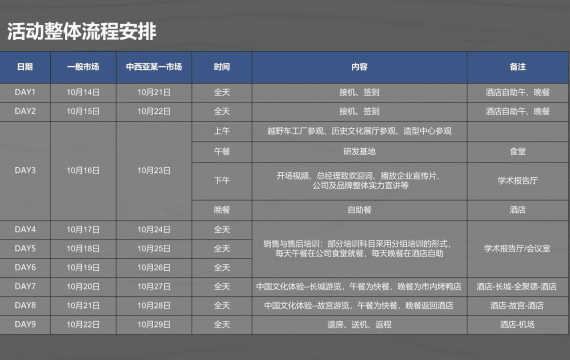The width and height of the screenshot is (570, 360).
Task: Click the 午餐 time cell
Action: 222,152
